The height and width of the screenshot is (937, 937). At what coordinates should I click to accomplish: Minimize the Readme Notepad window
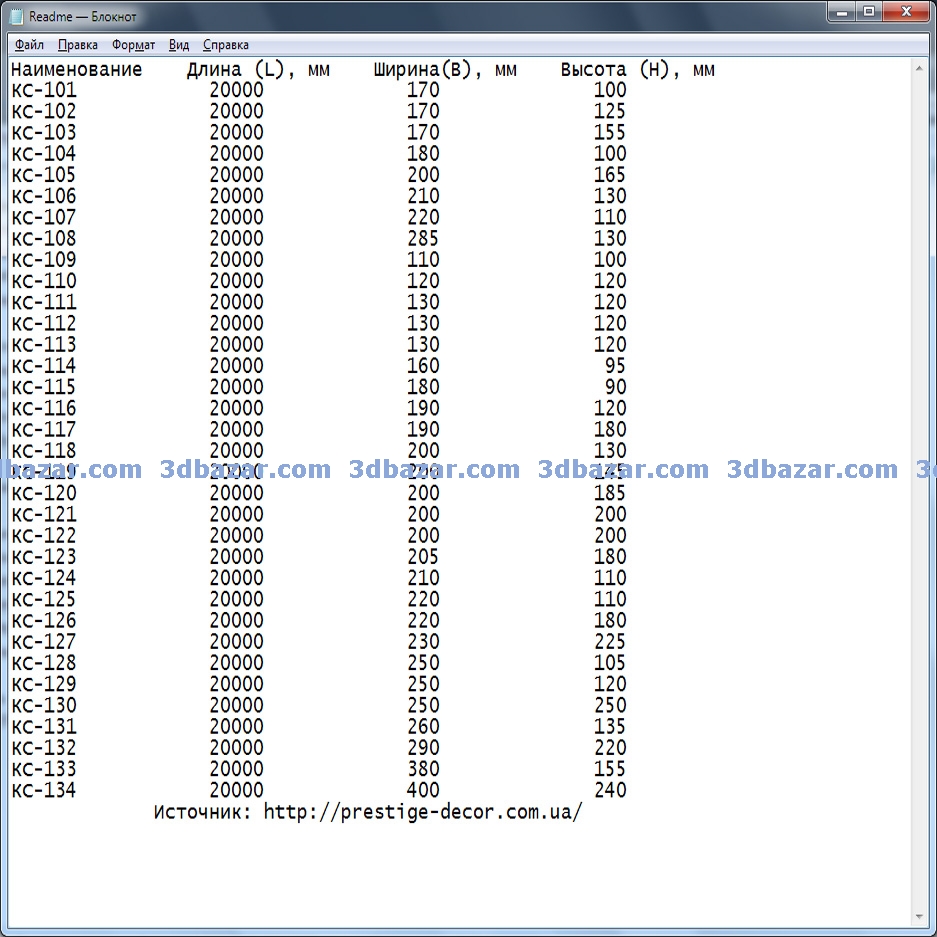842,11
